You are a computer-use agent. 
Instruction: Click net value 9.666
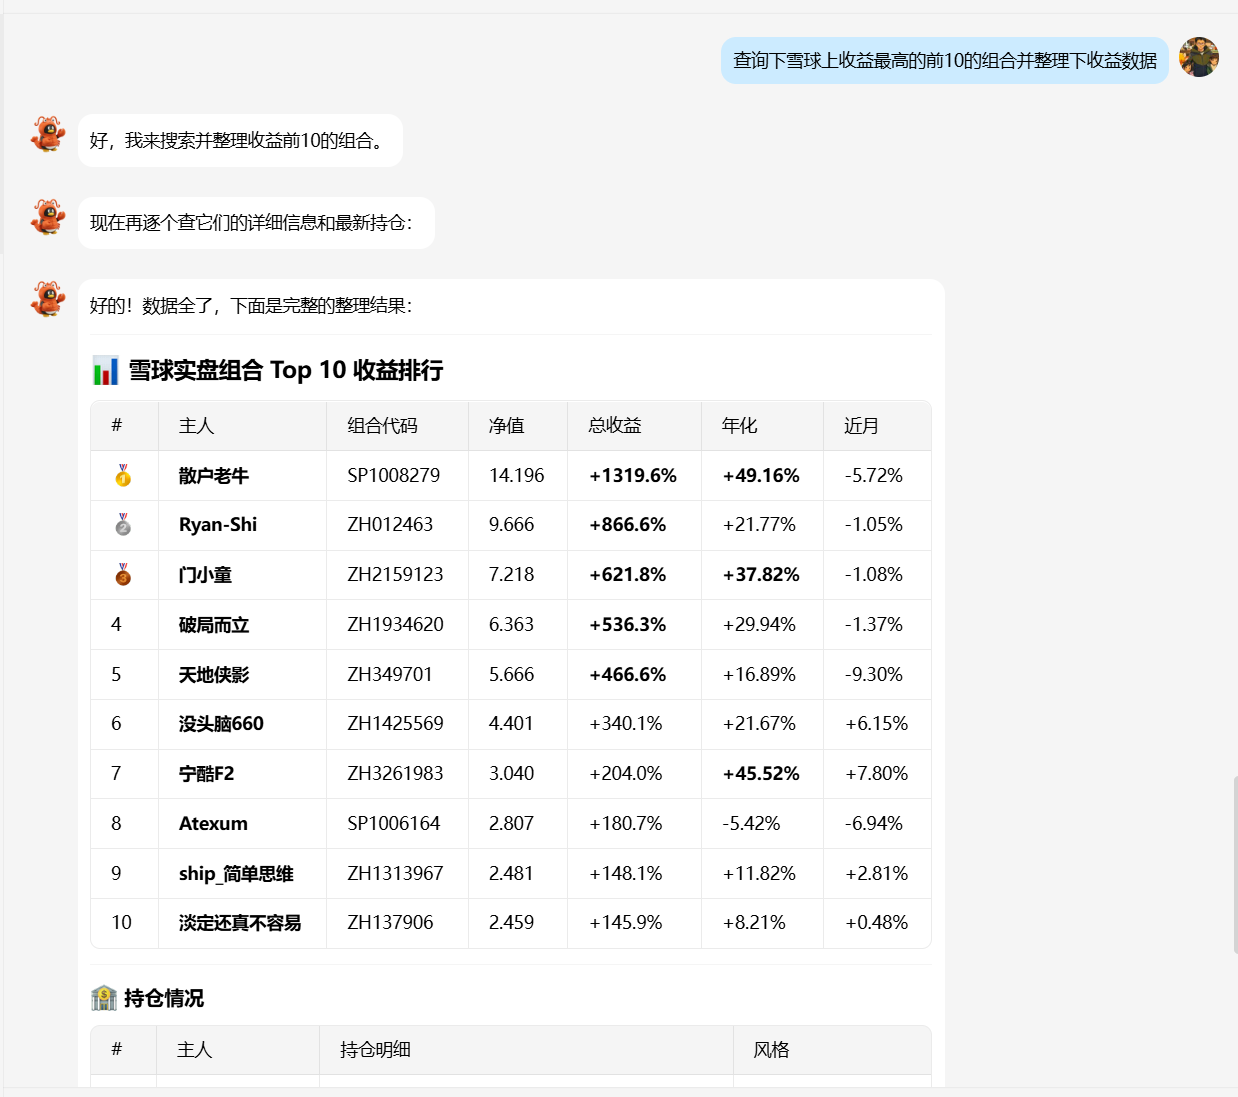tap(511, 525)
